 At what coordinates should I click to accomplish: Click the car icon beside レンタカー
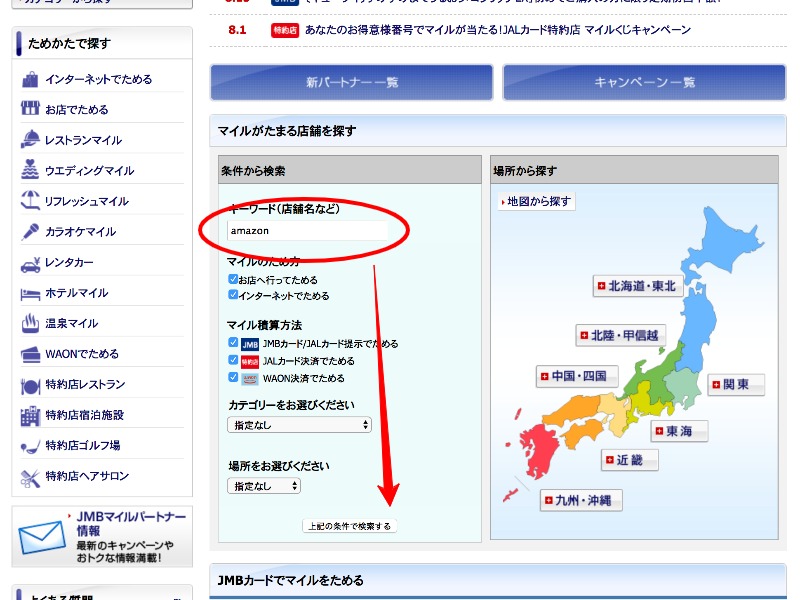(30, 264)
